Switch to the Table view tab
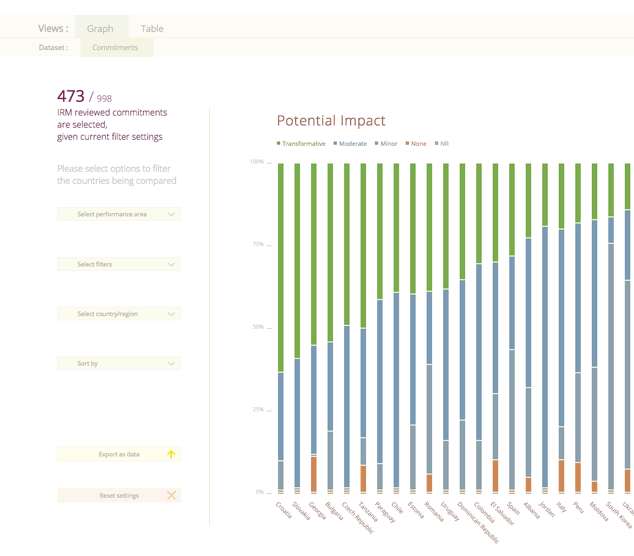 152,28
